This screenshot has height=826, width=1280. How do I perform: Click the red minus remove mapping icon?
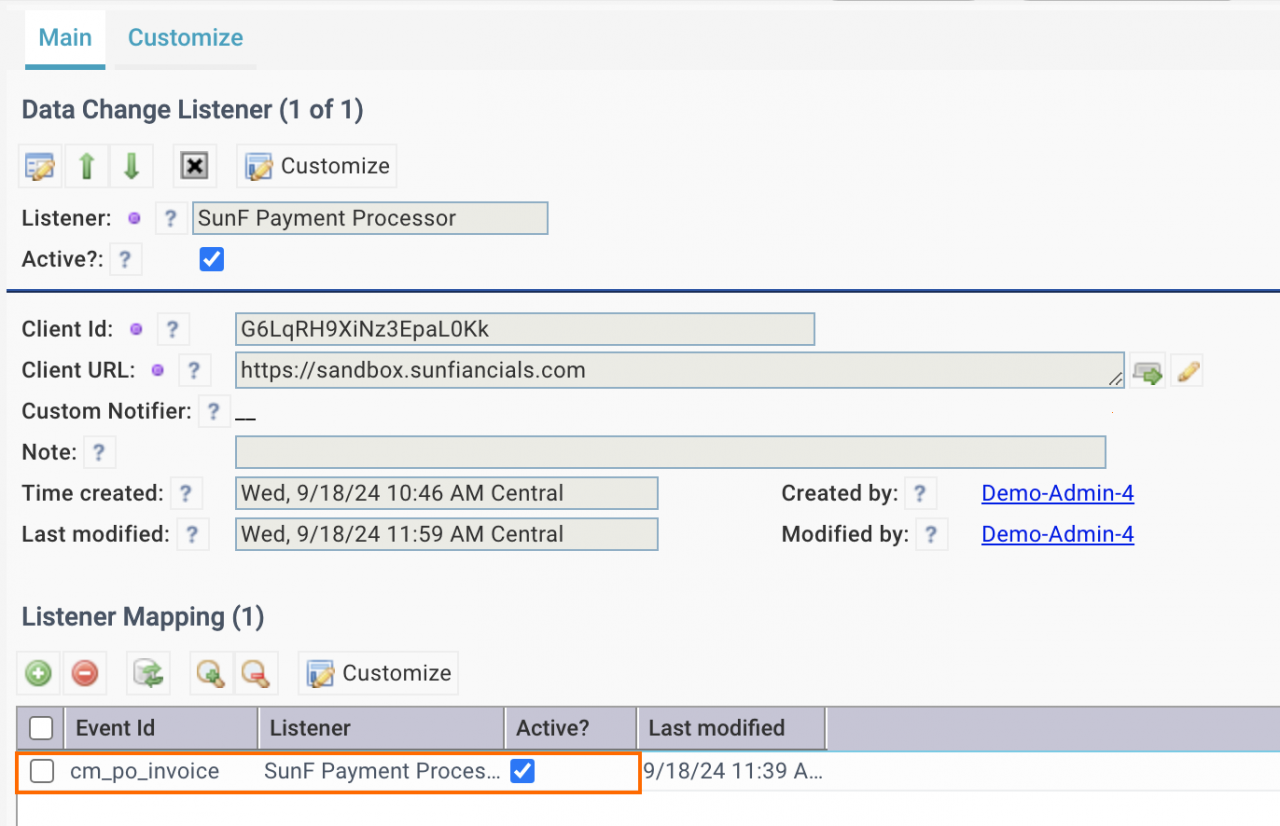(x=85, y=674)
